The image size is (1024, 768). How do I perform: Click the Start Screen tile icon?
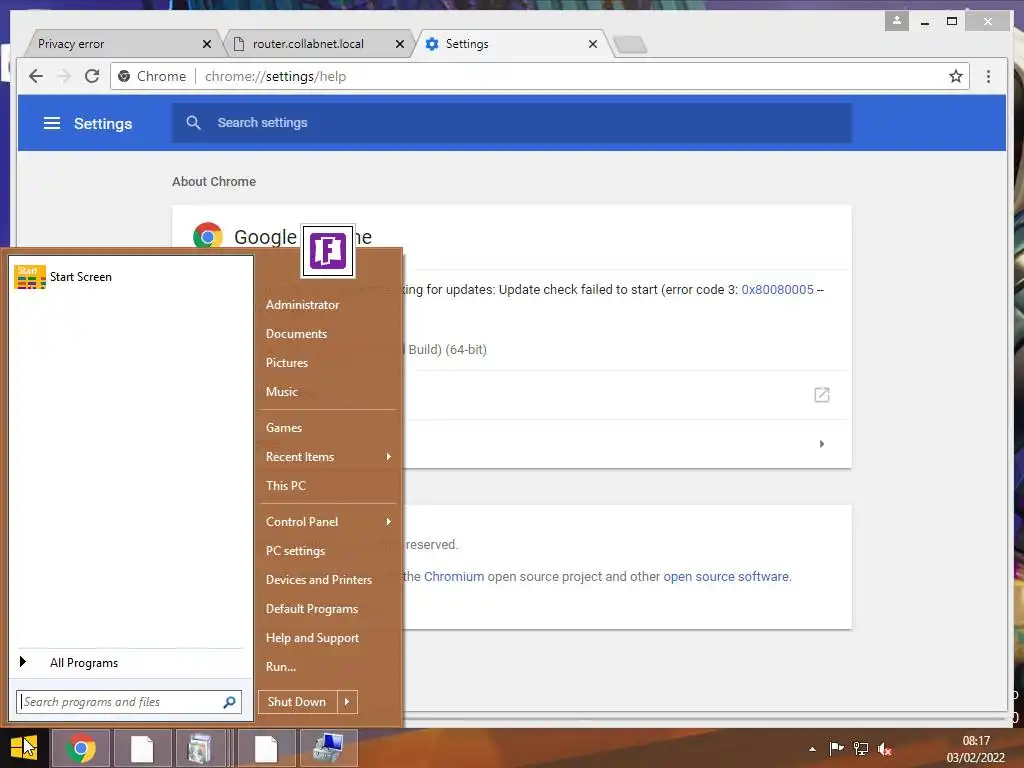point(29,277)
